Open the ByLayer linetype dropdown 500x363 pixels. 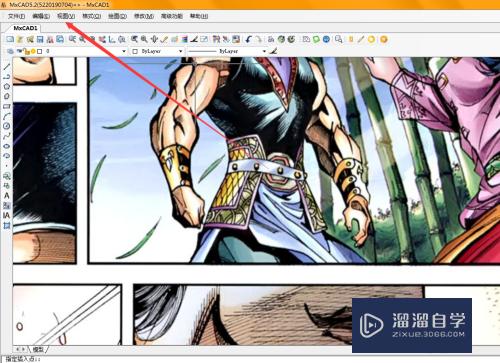227,51
